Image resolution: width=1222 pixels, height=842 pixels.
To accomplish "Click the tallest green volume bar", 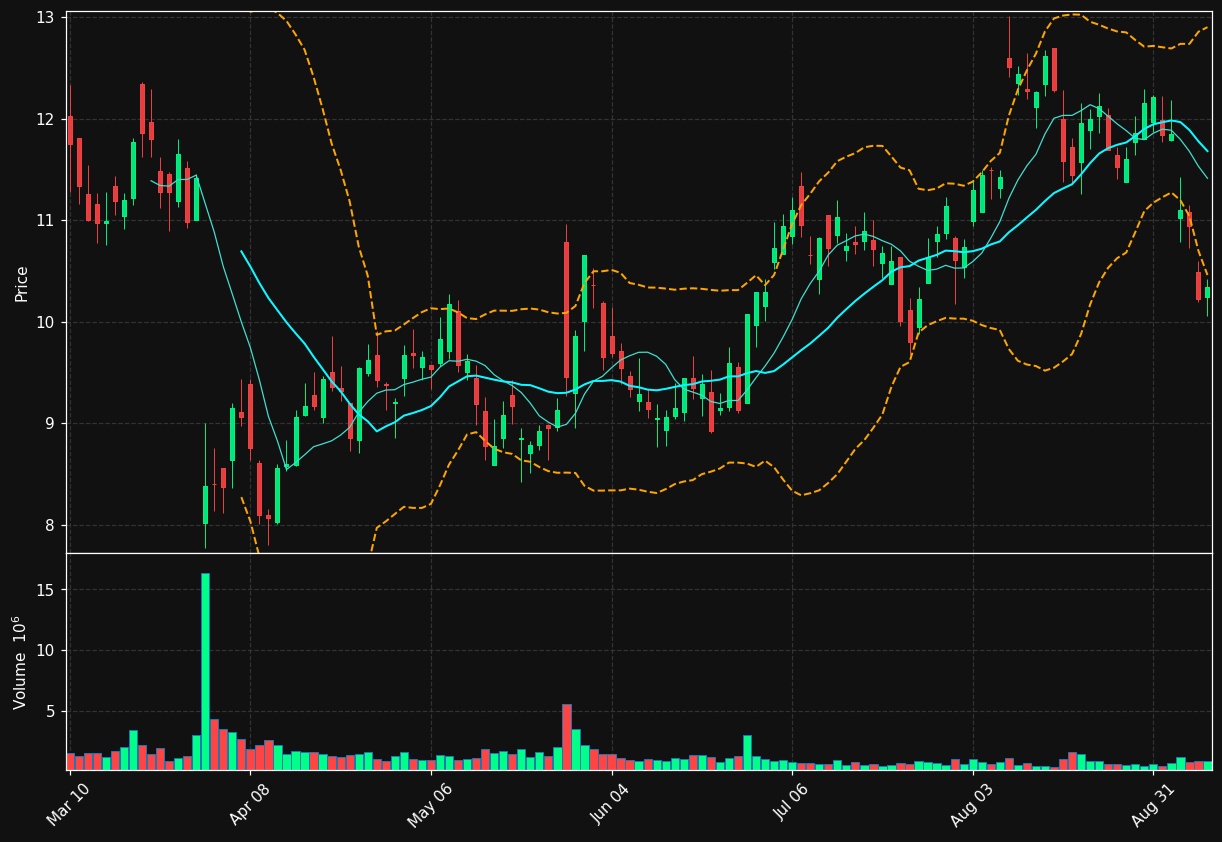I will [x=205, y=671].
